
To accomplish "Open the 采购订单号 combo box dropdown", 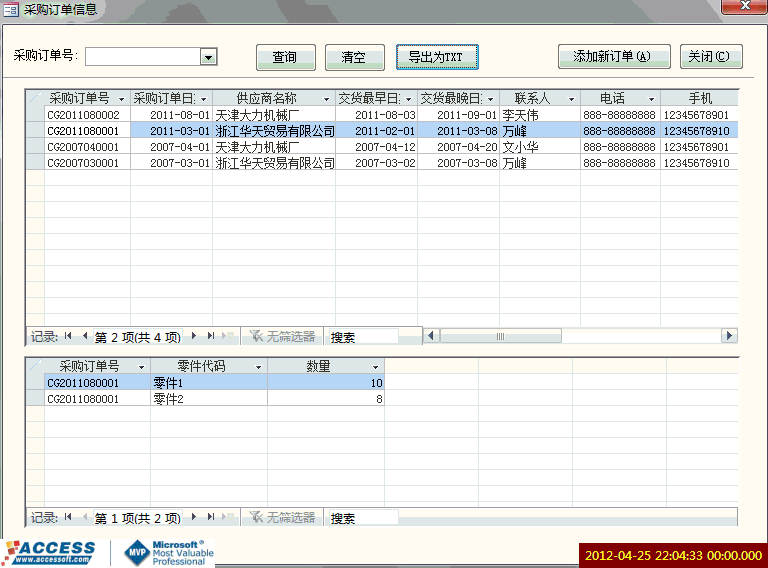I will [x=208, y=57].
